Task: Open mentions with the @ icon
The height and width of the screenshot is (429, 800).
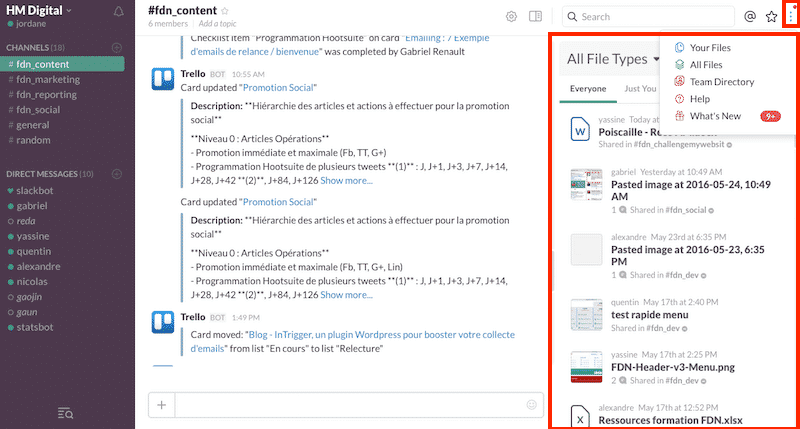Action: (x=750, y=17)
